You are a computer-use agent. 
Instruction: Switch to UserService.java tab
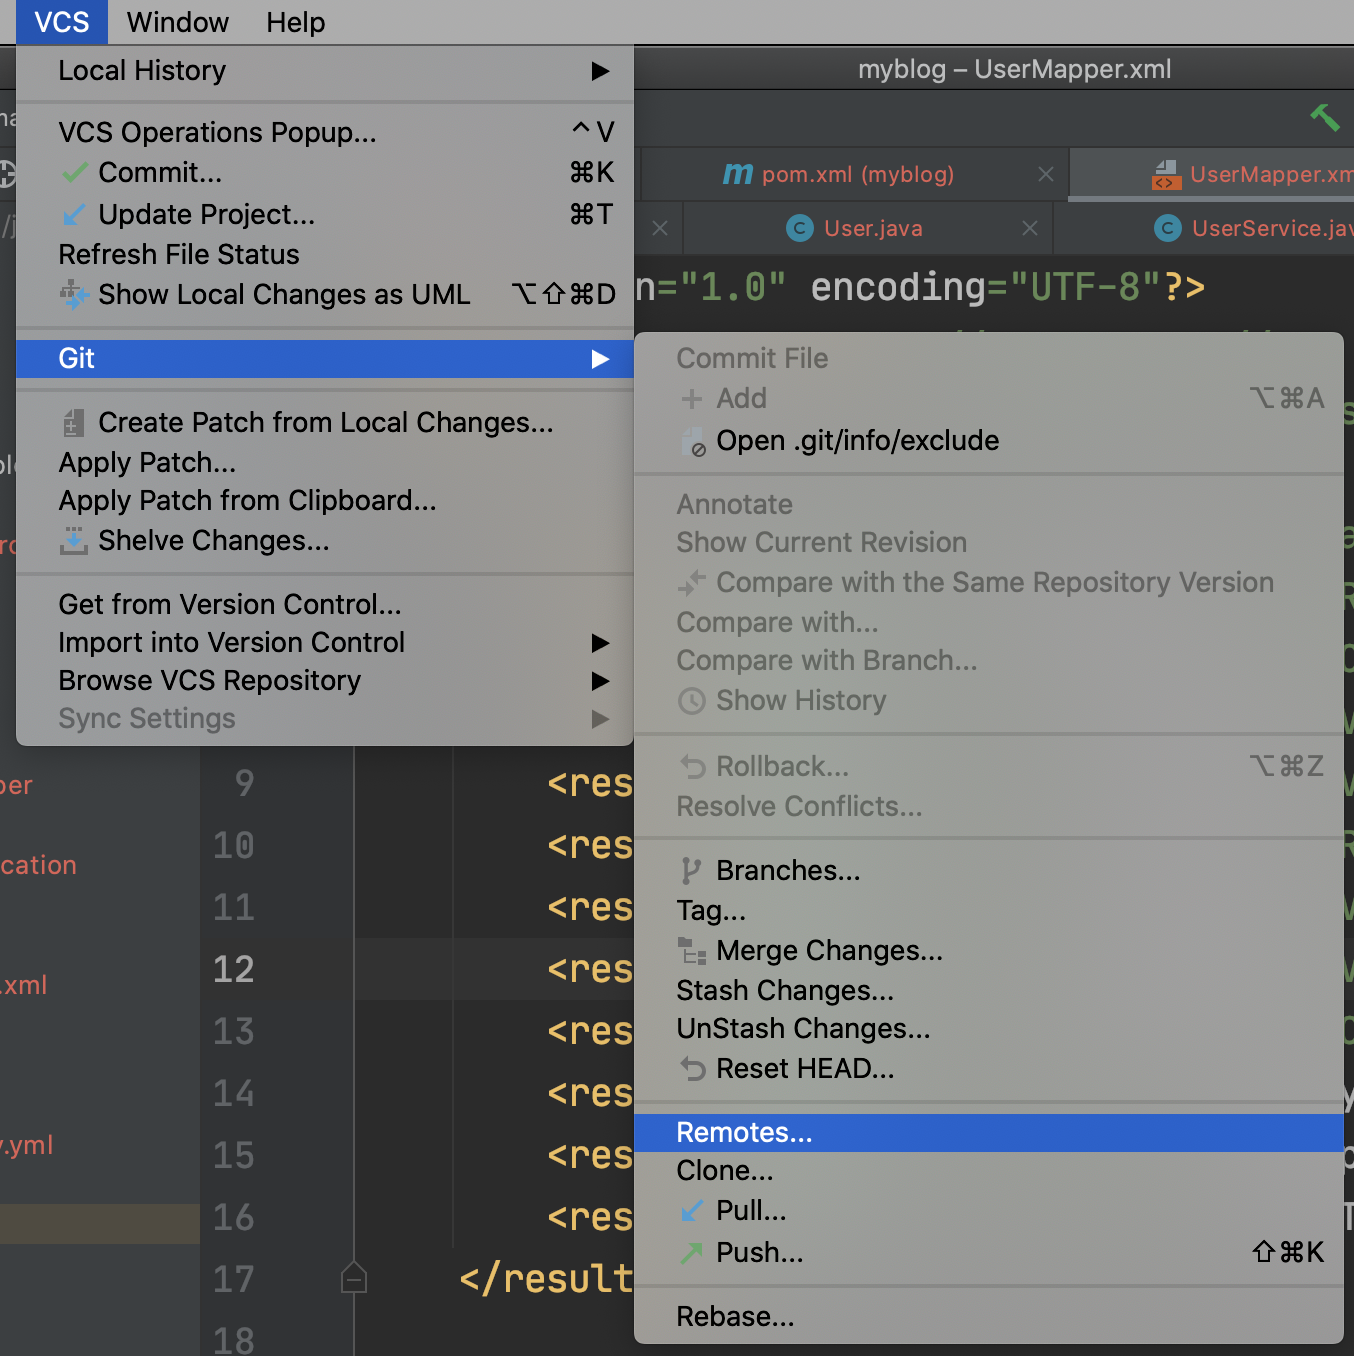pyautogui.click(x=1206, y=229)
